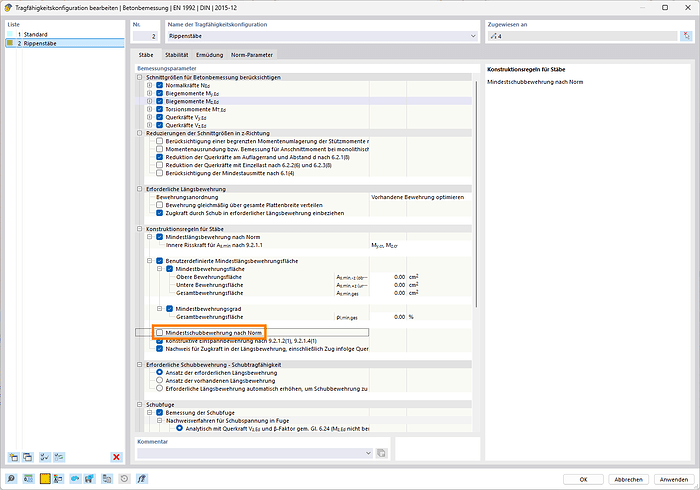Switch to the Stabilität tab
700x490 pixels.
click(176, 54)
